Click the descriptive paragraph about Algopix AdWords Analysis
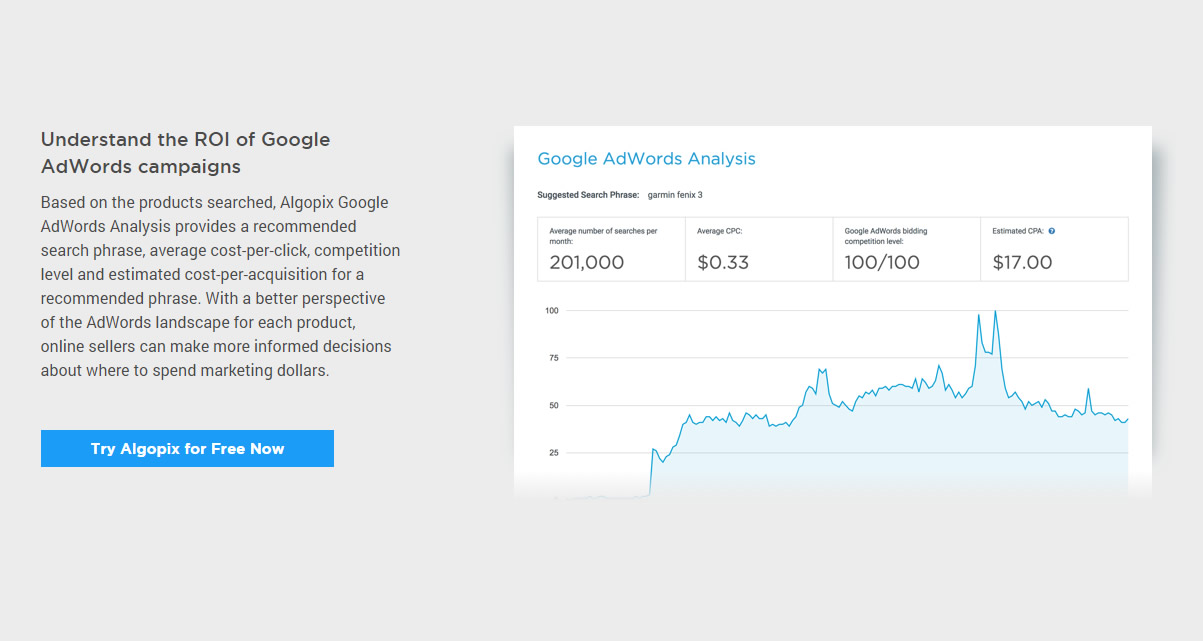 pyautogui.click(x=220, y=286)
